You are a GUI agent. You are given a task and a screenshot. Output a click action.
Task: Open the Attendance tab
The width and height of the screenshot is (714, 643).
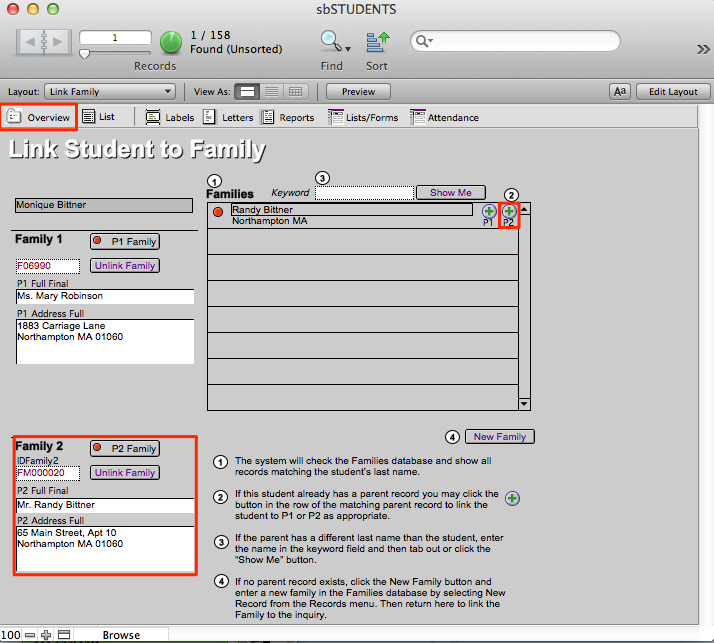point(444,117)
